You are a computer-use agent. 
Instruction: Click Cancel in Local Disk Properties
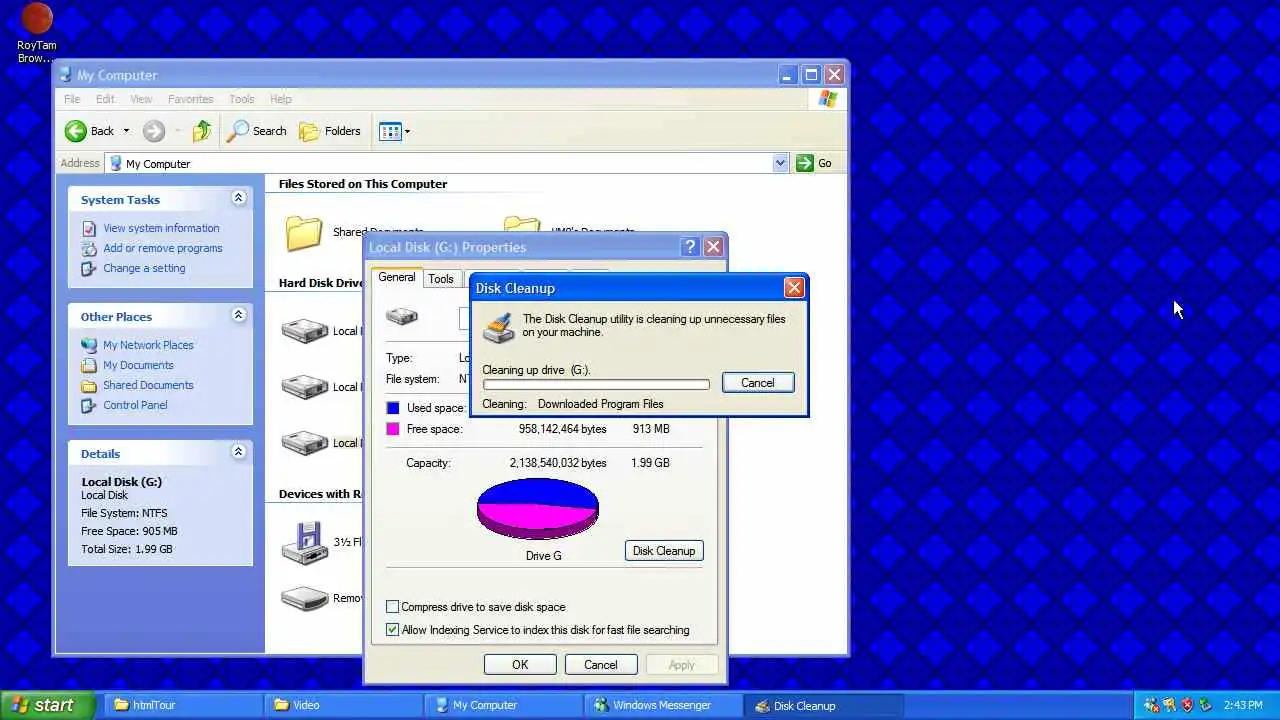(x=601, y=665)
